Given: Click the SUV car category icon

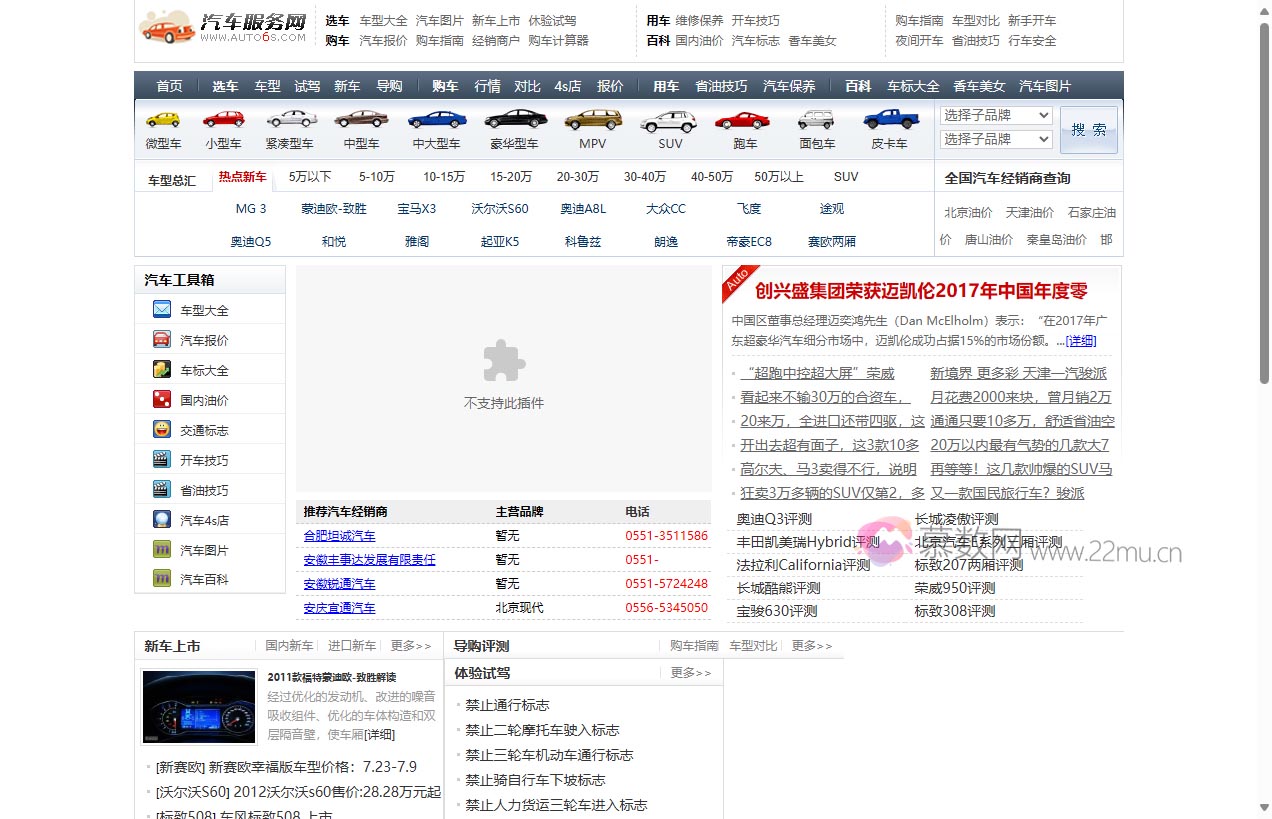Looking at the screenshot, I should pyautogui.click(x=668, y=119).
